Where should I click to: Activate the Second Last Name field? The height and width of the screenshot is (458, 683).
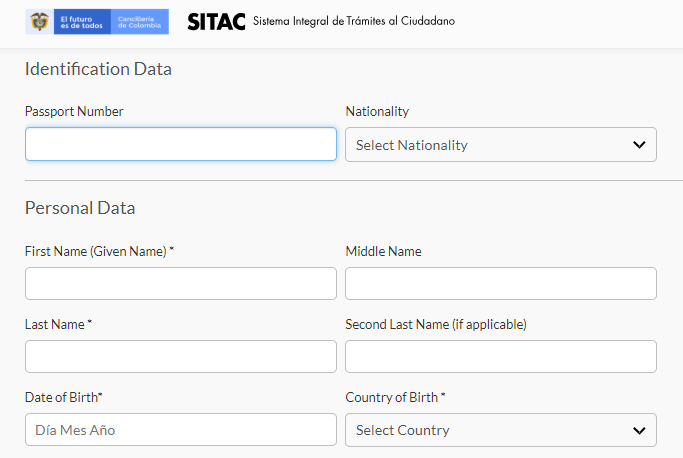coord(501,356)
